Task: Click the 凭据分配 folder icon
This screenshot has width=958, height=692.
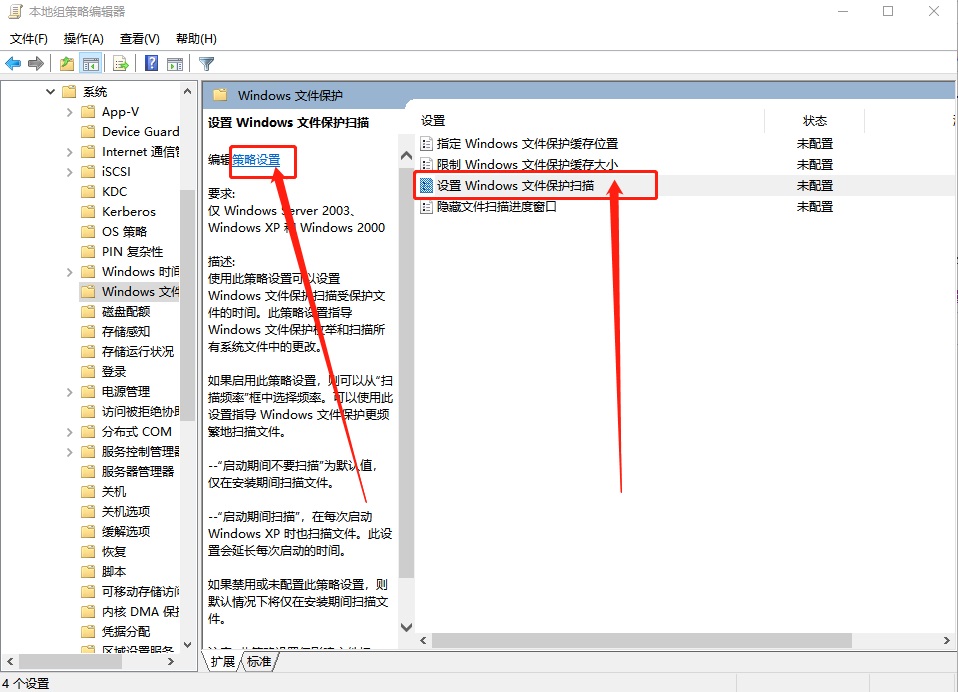Action: click(89, 632)
